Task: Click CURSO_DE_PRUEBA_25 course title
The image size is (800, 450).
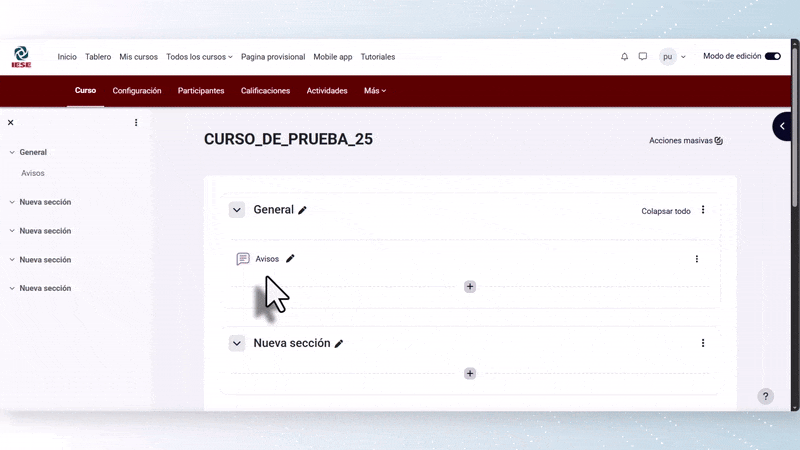Action: pos(288,139)
